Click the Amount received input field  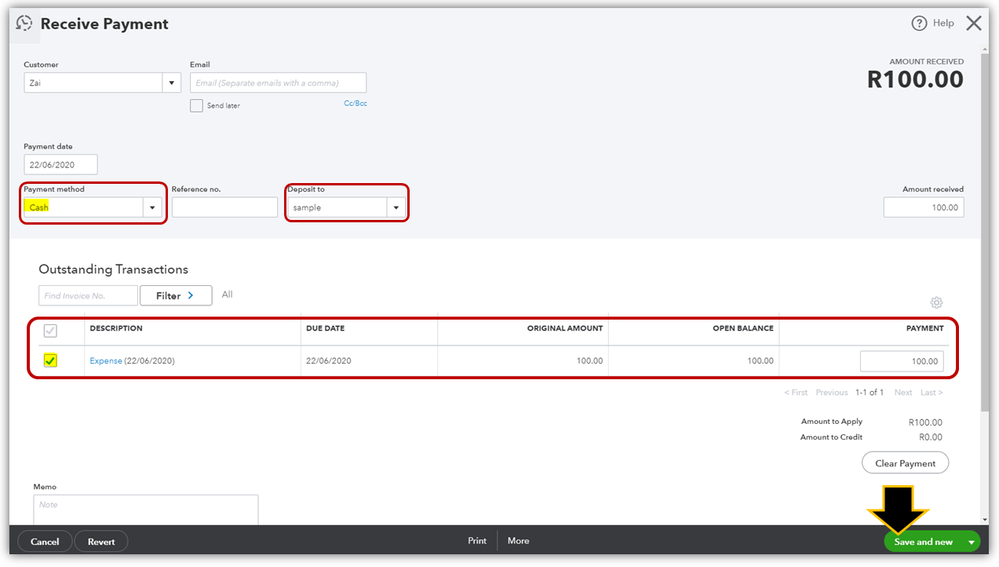923,208
